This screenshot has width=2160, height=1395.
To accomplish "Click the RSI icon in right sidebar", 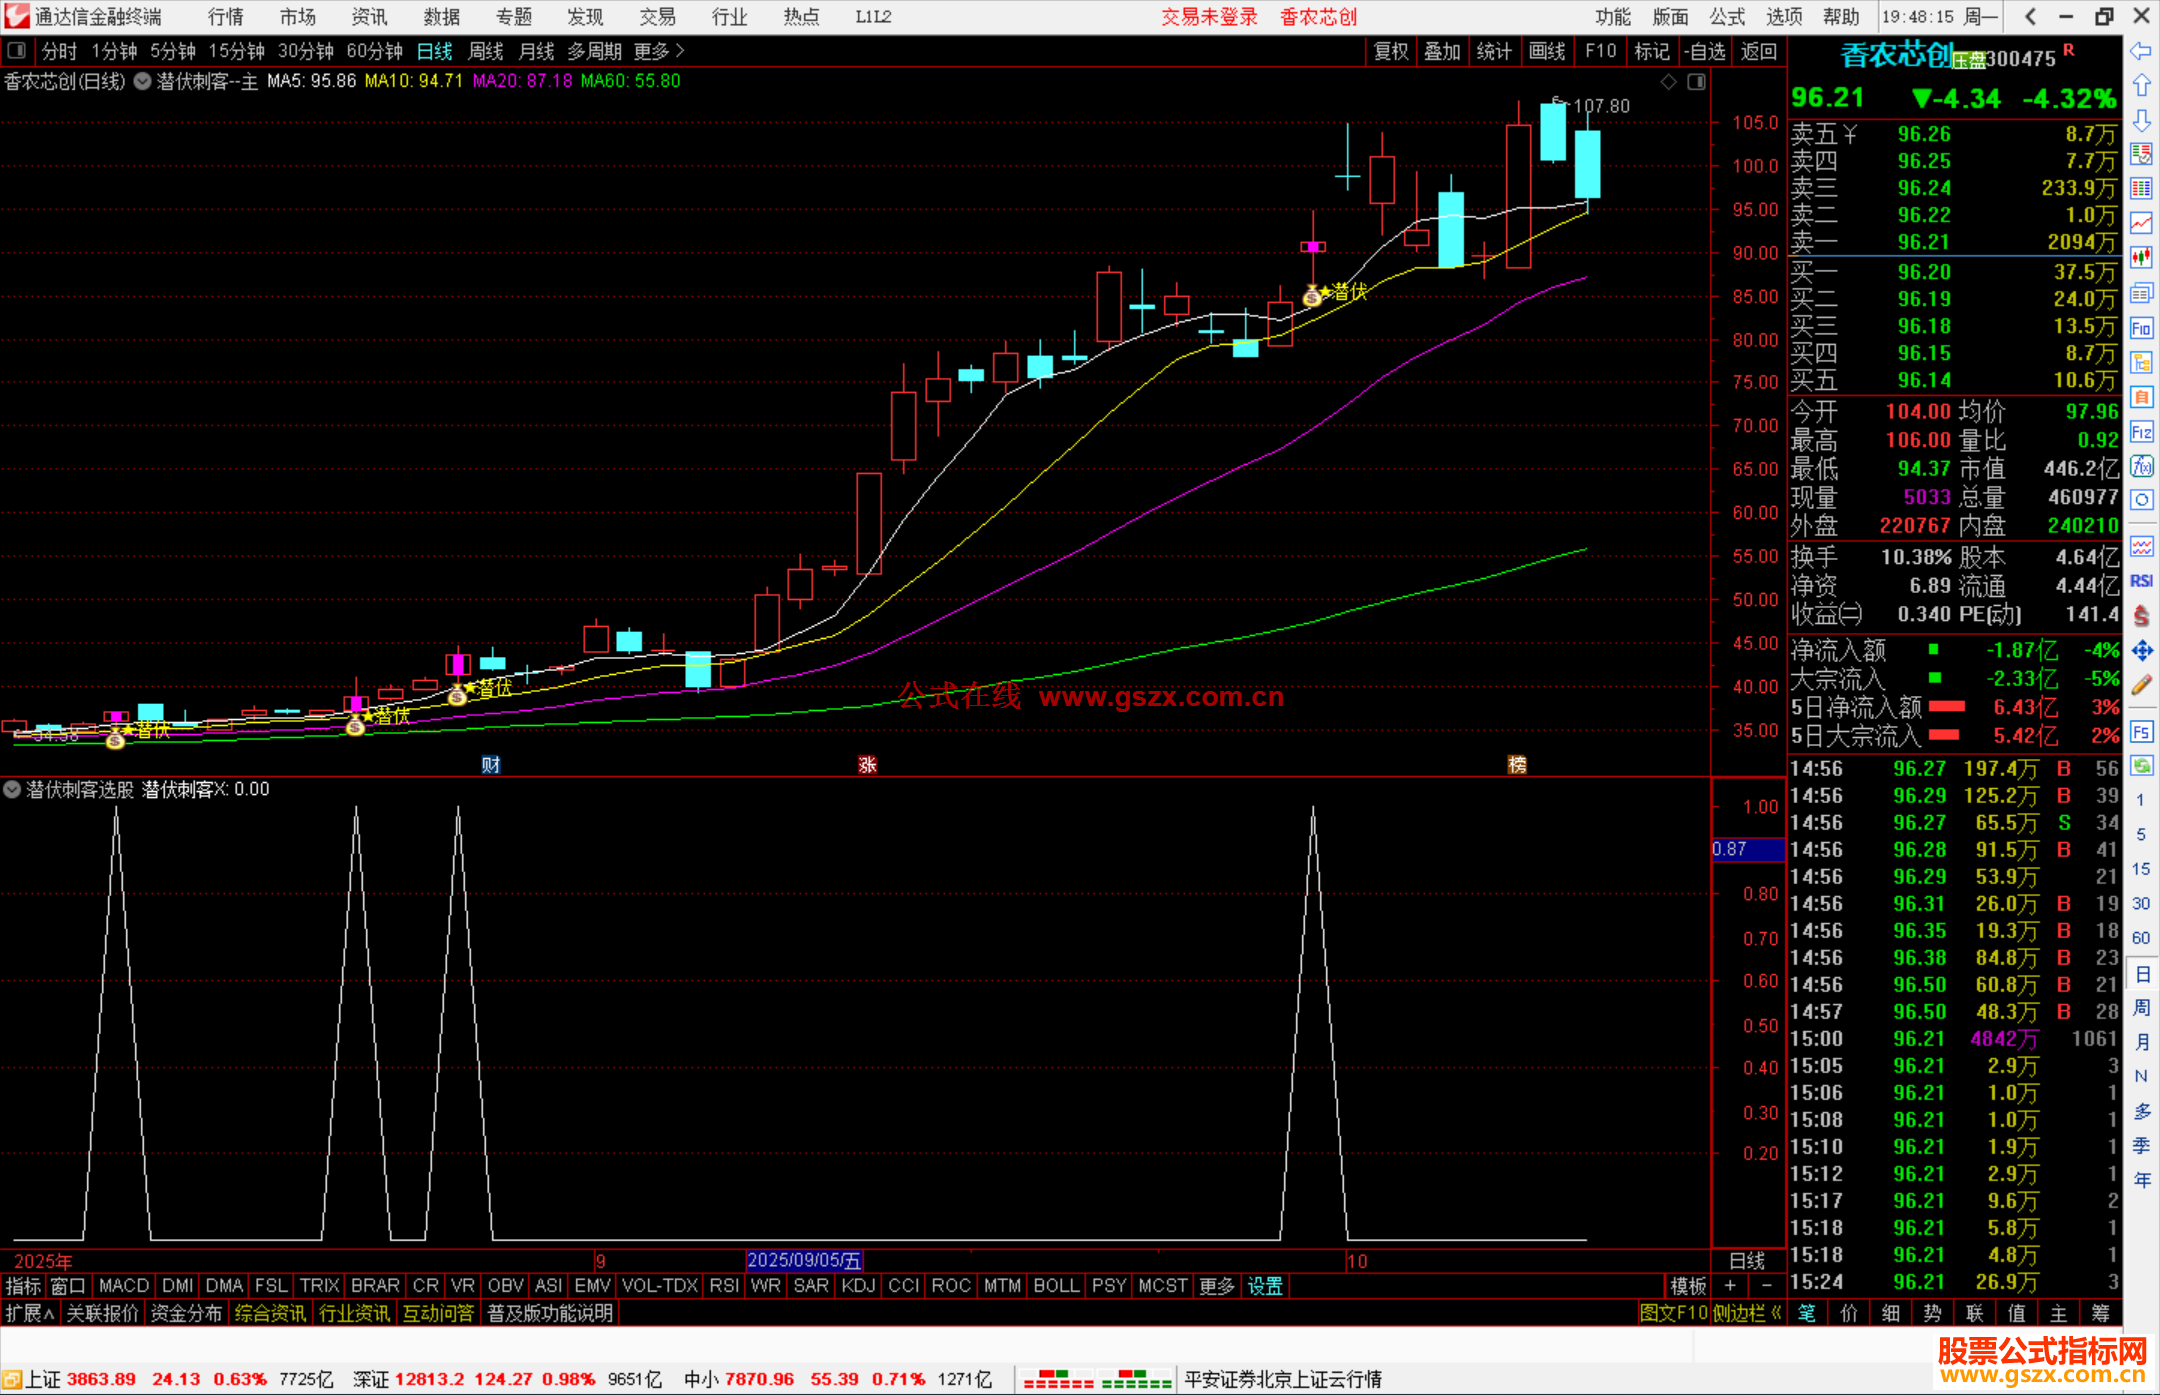I will [2141, 581].
